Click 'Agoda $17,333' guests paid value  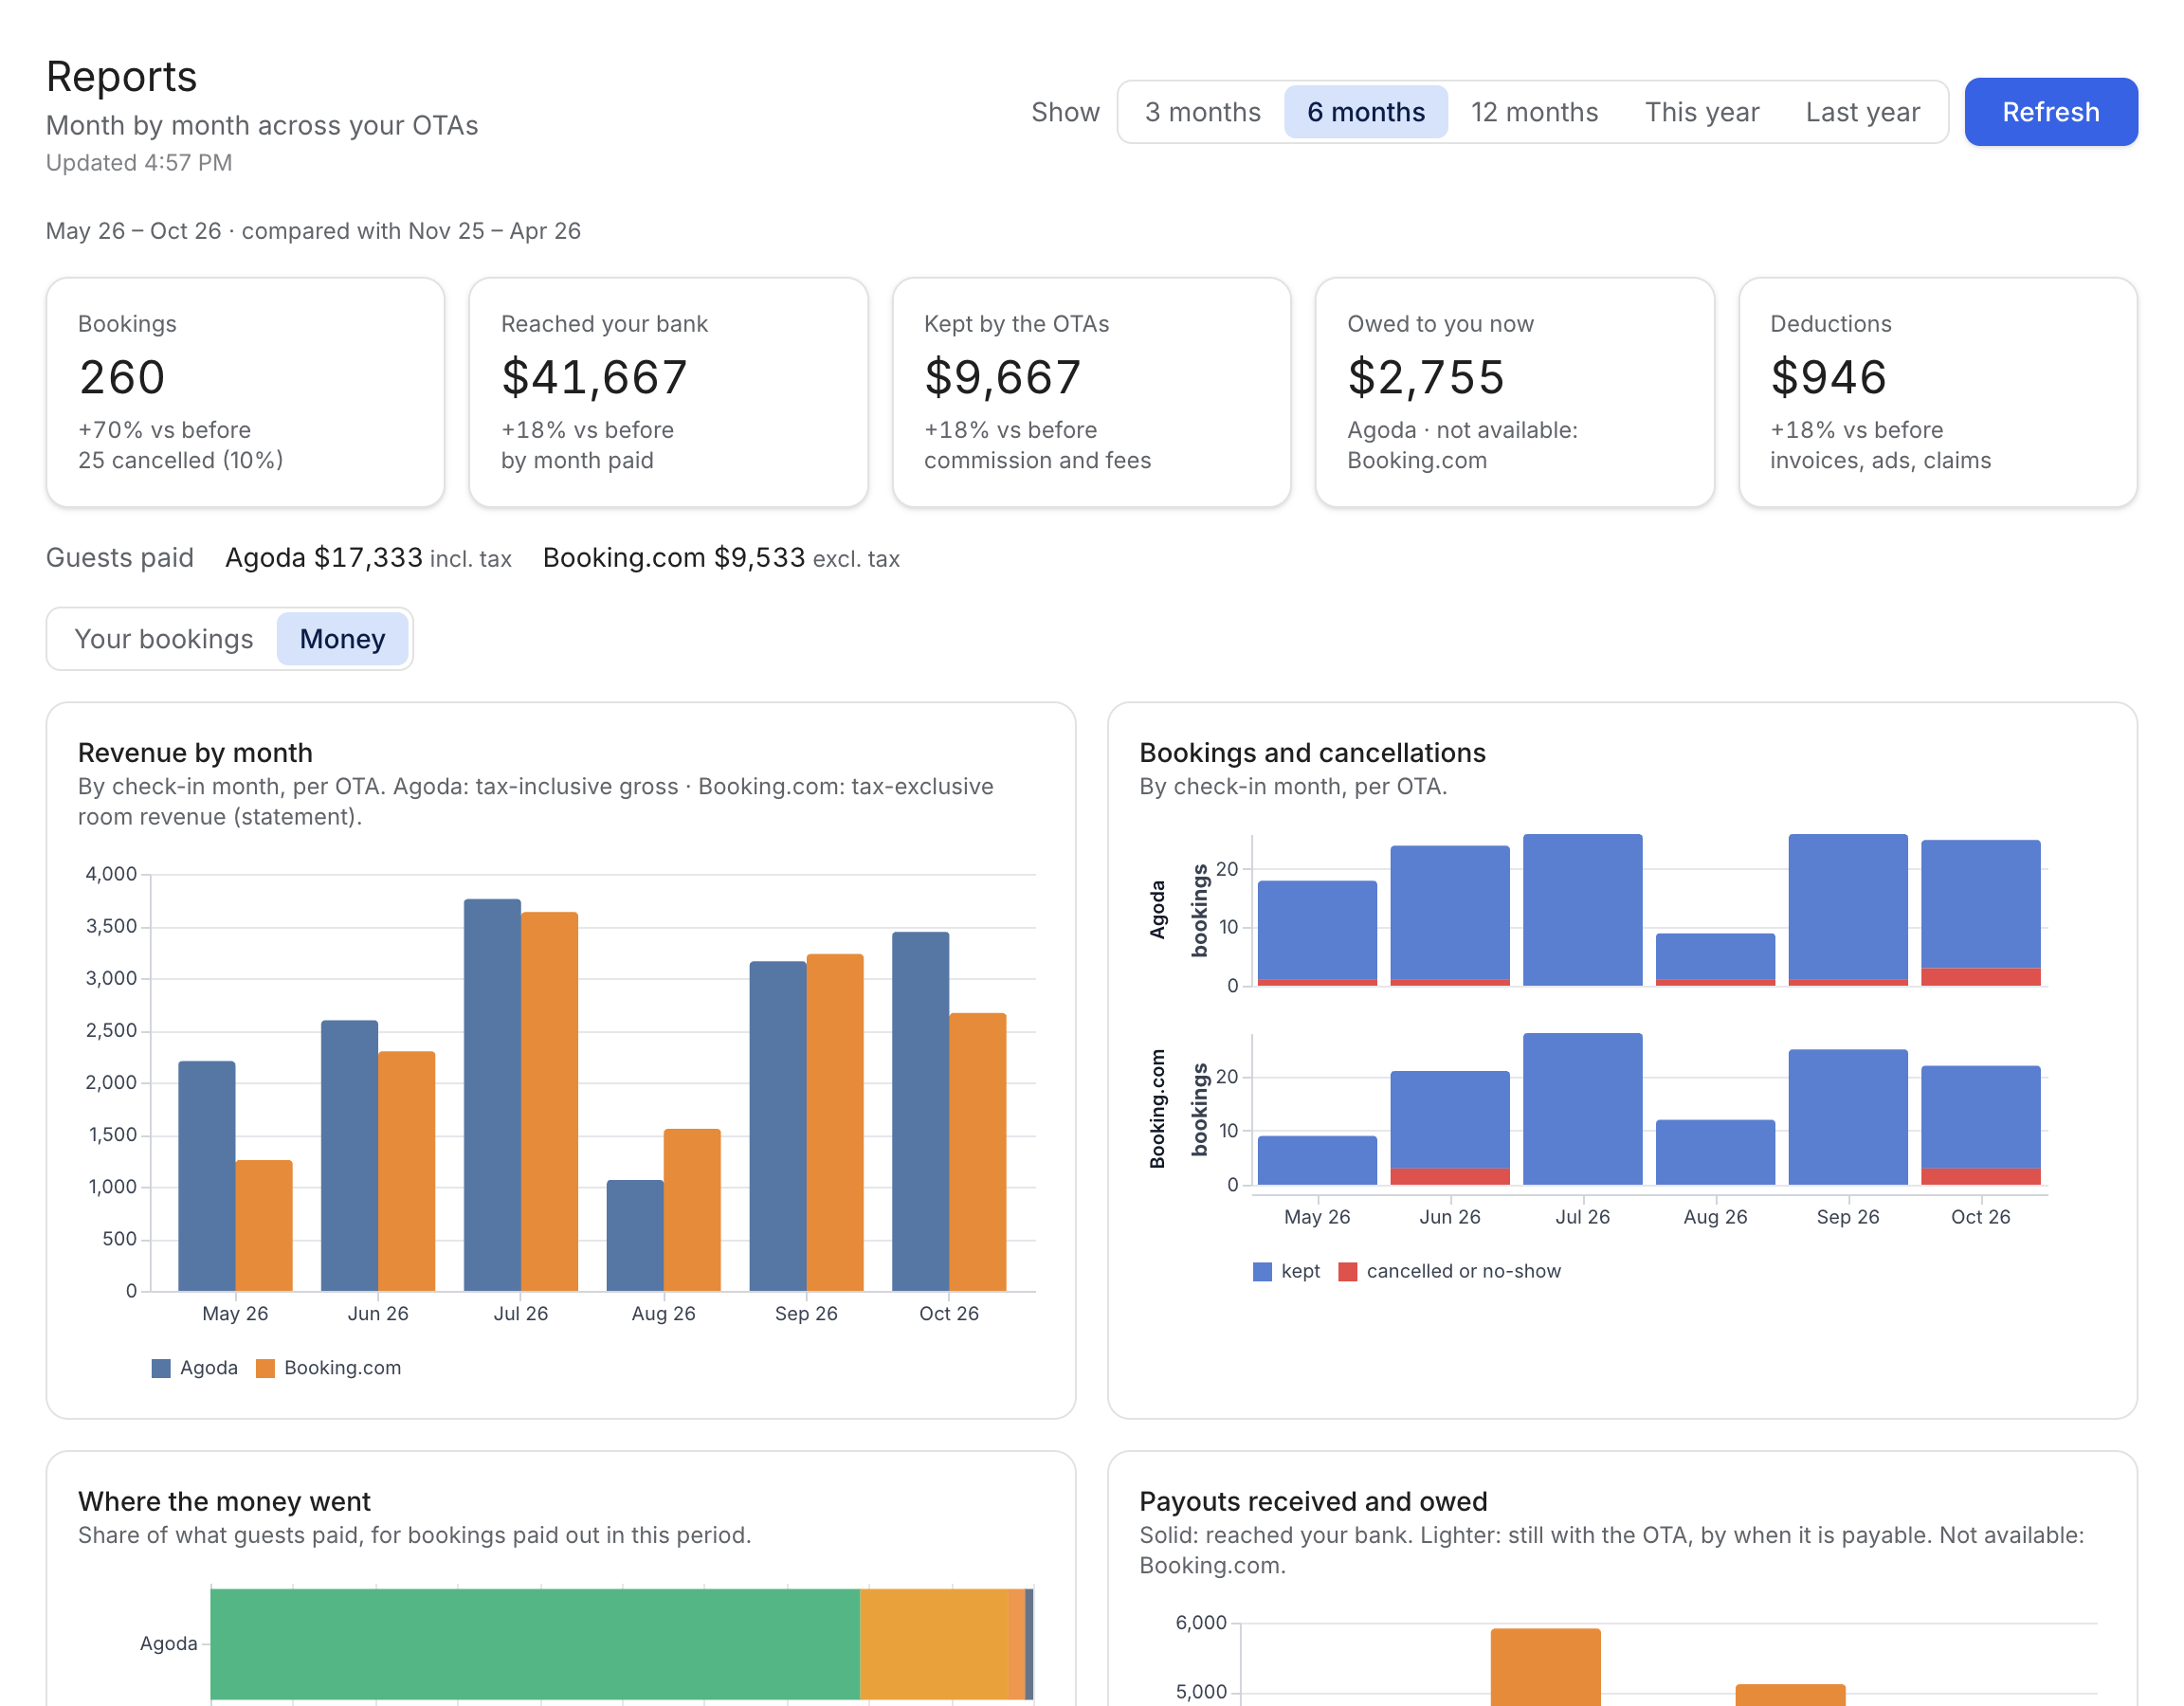click(x=324, y=558)
